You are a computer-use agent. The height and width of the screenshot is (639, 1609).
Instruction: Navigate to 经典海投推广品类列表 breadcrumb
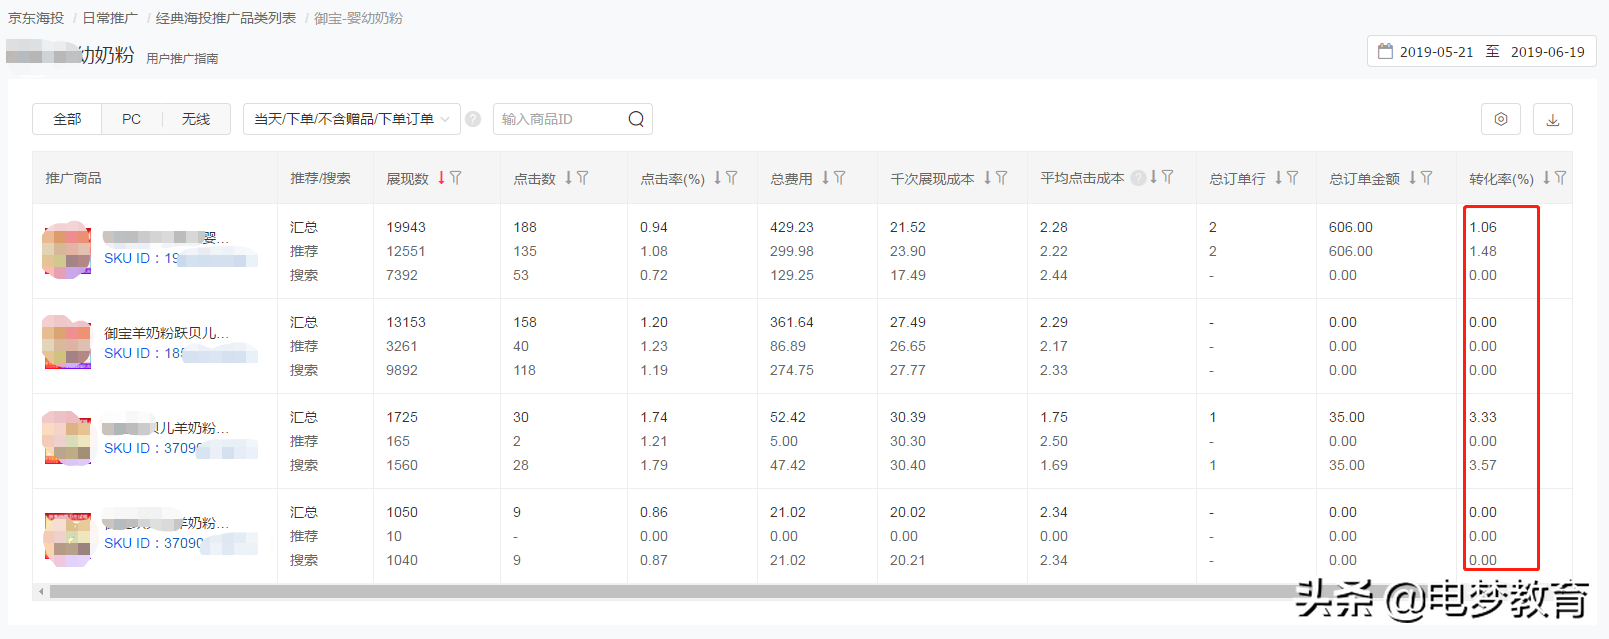226,18
